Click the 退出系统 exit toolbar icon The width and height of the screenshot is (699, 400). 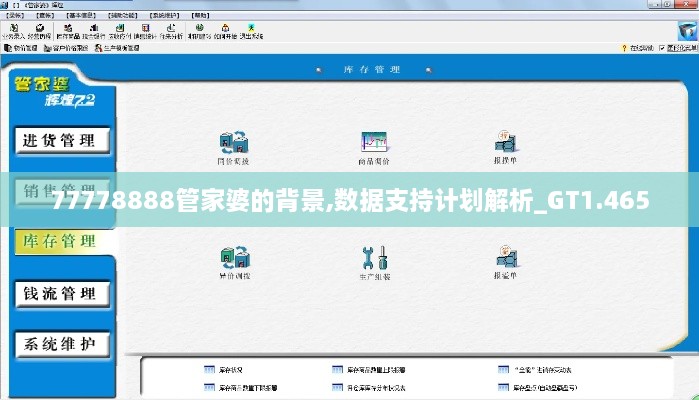tap(251, 31)
